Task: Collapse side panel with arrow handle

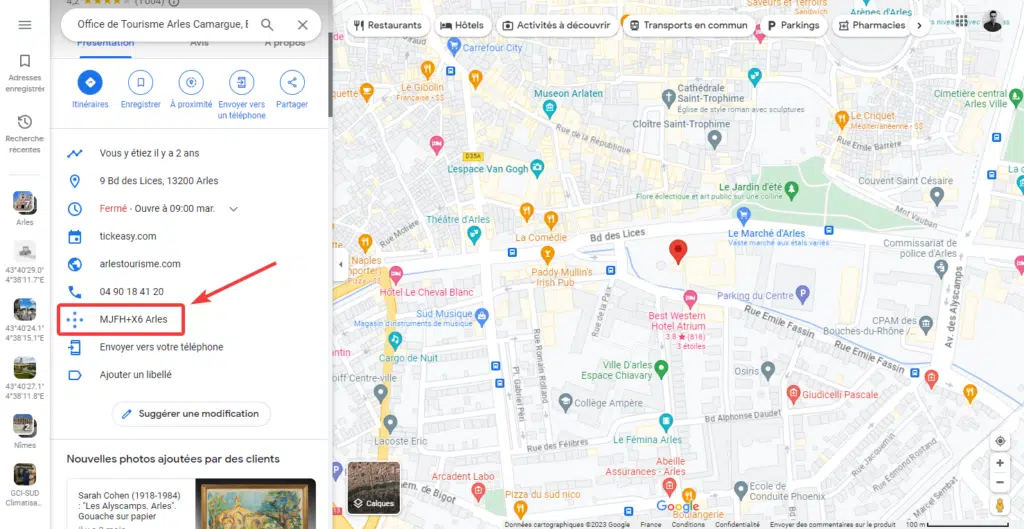Action: click(339, 264)
